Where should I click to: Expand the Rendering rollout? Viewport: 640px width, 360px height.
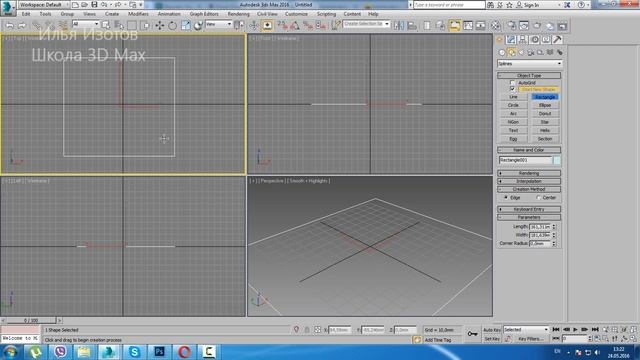point(529,173)
